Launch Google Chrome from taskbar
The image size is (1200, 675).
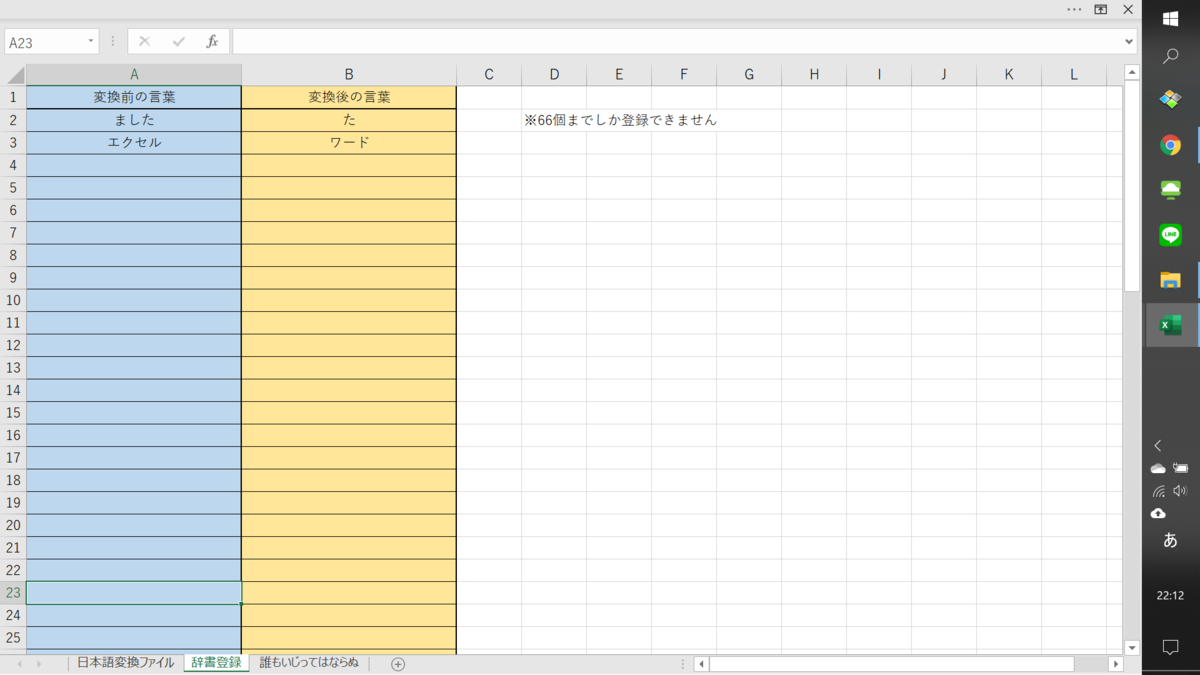pos(1171,145)
